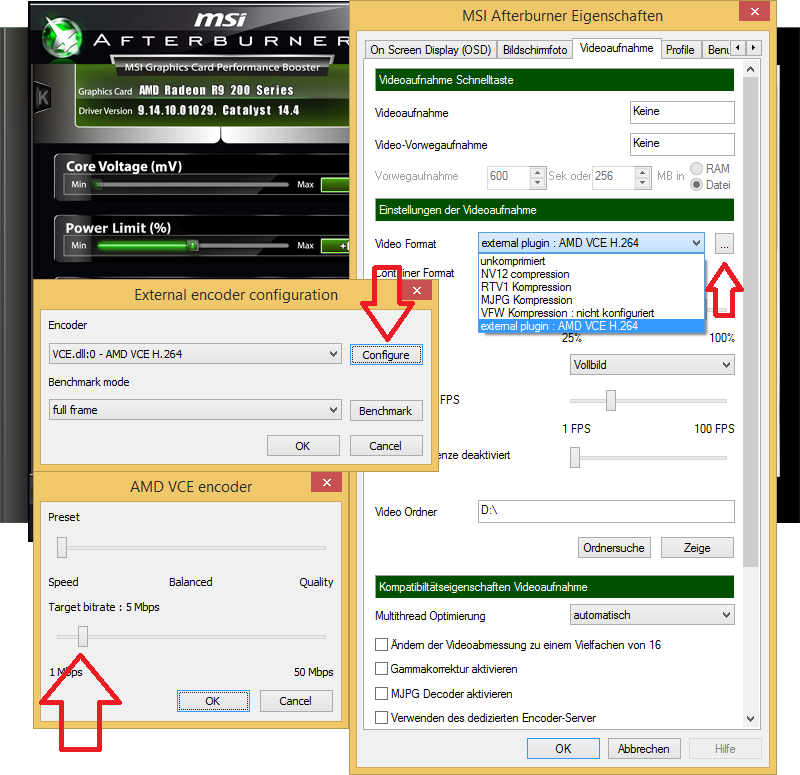Click Cancel in AMD VCE encoder dialog

tap(296, 701)
